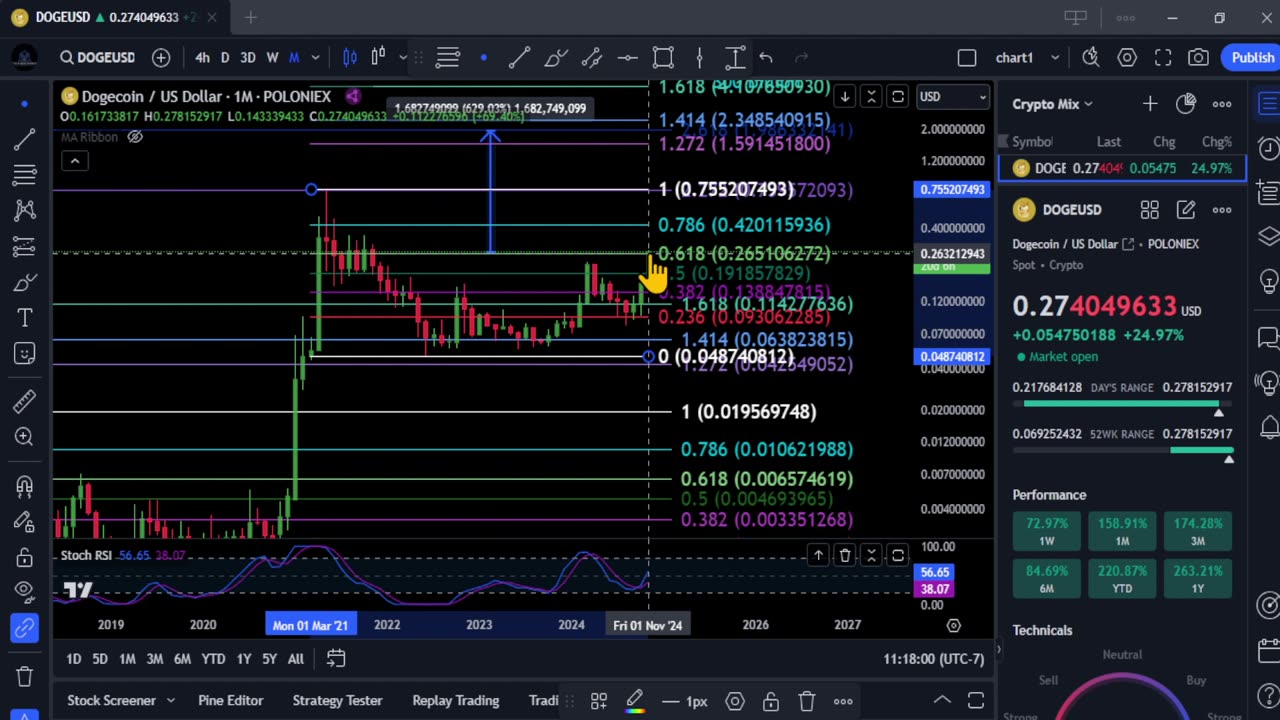The image size is (1280, 720).
Task: Open the DOGEUSD symbol search
Action: (97, 58)
